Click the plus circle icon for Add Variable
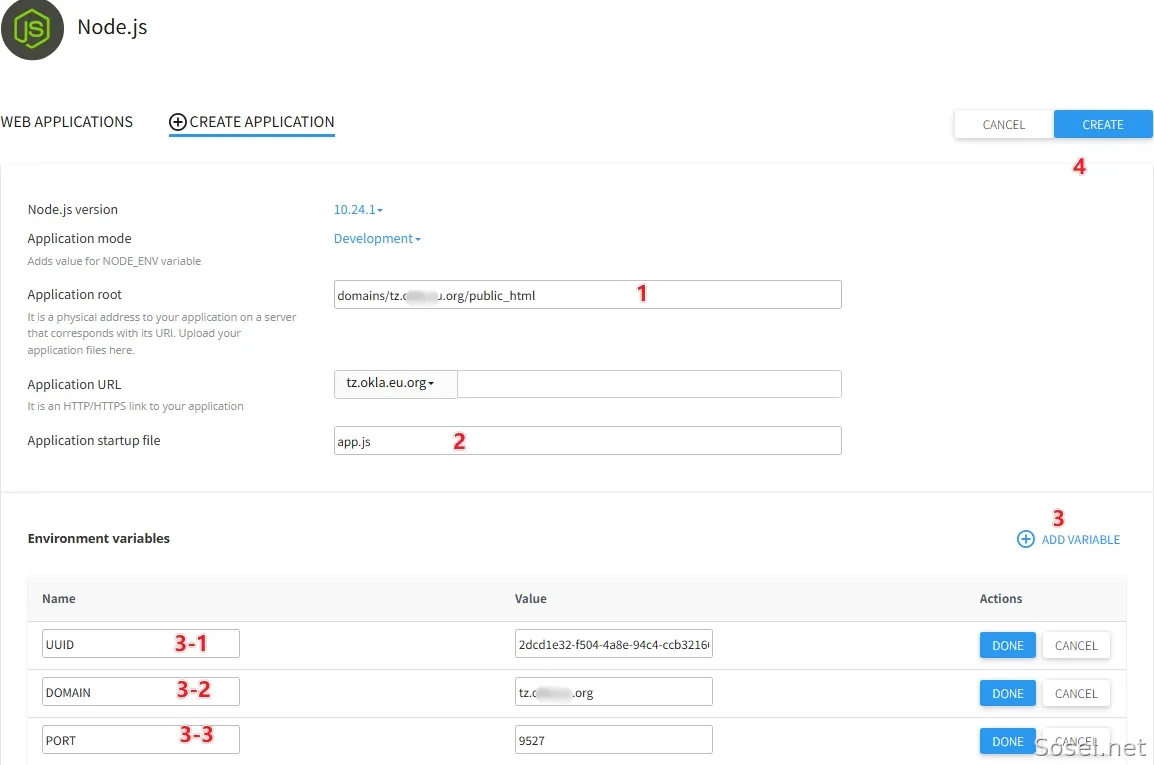The width and height of the screenshot is (1154, 765). (1026, 539)
